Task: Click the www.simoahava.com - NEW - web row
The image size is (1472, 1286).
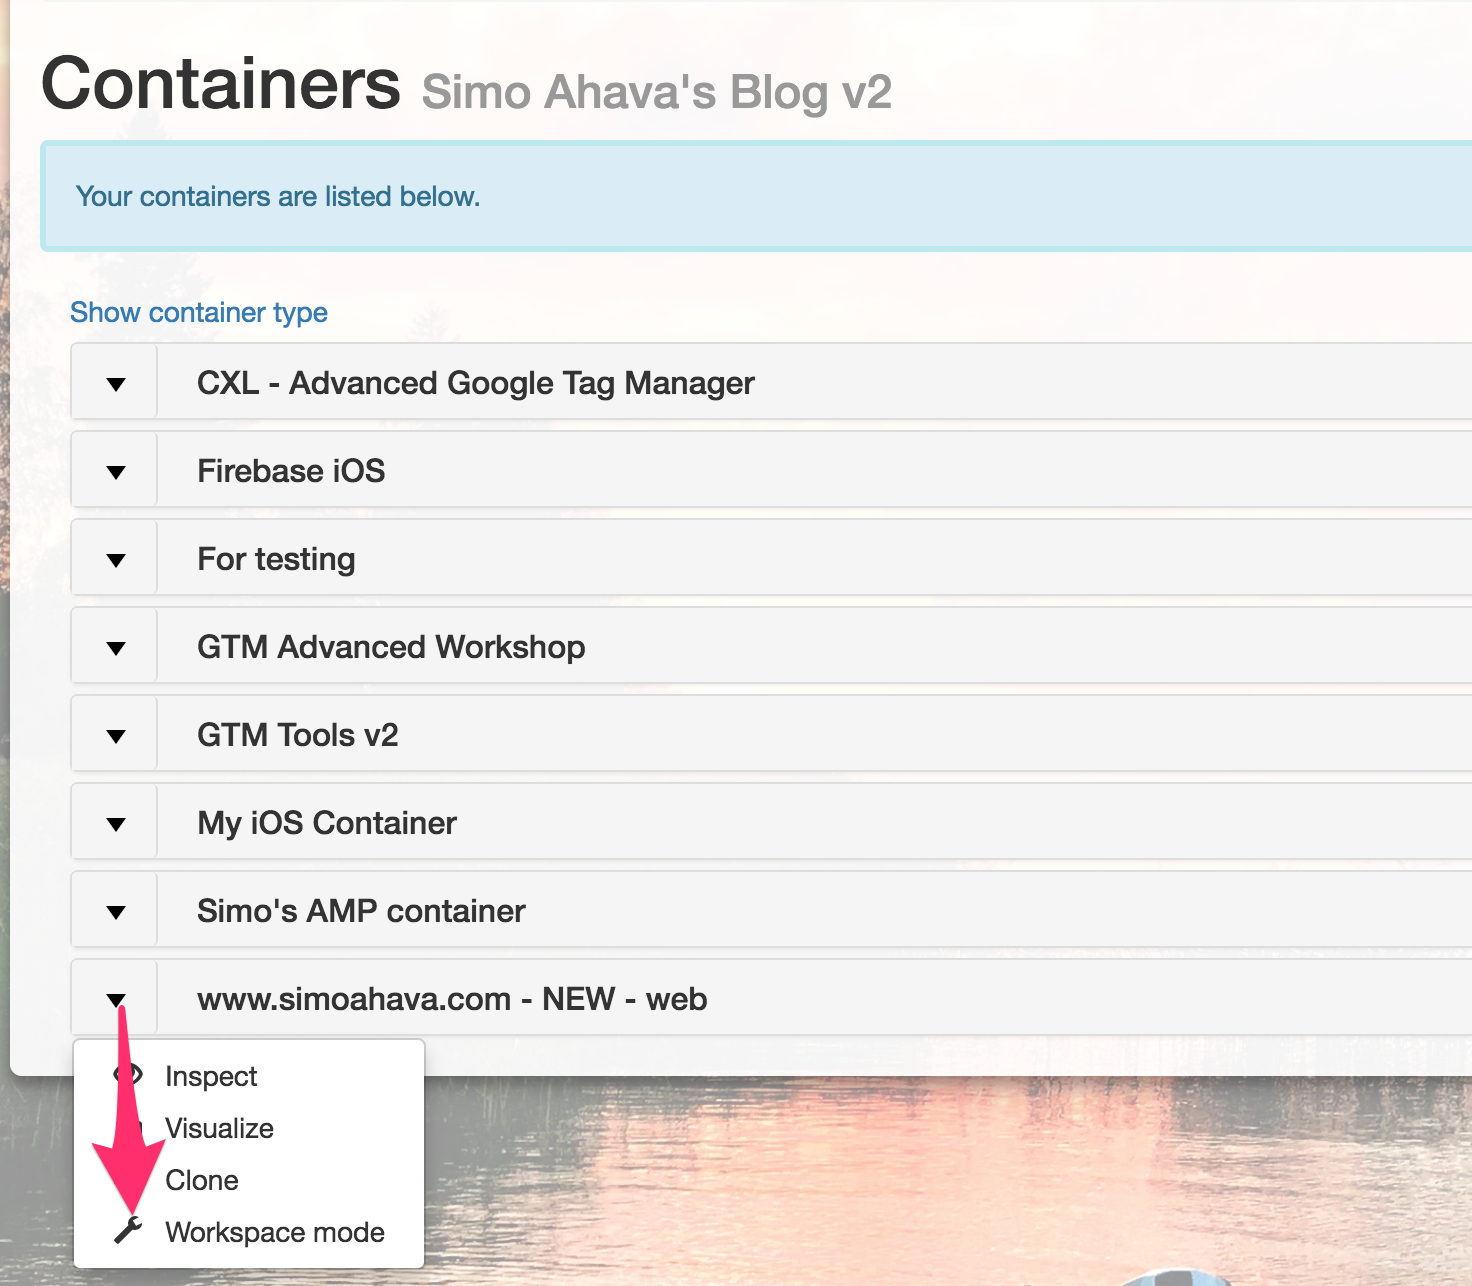Action: [x=814, y=999]
